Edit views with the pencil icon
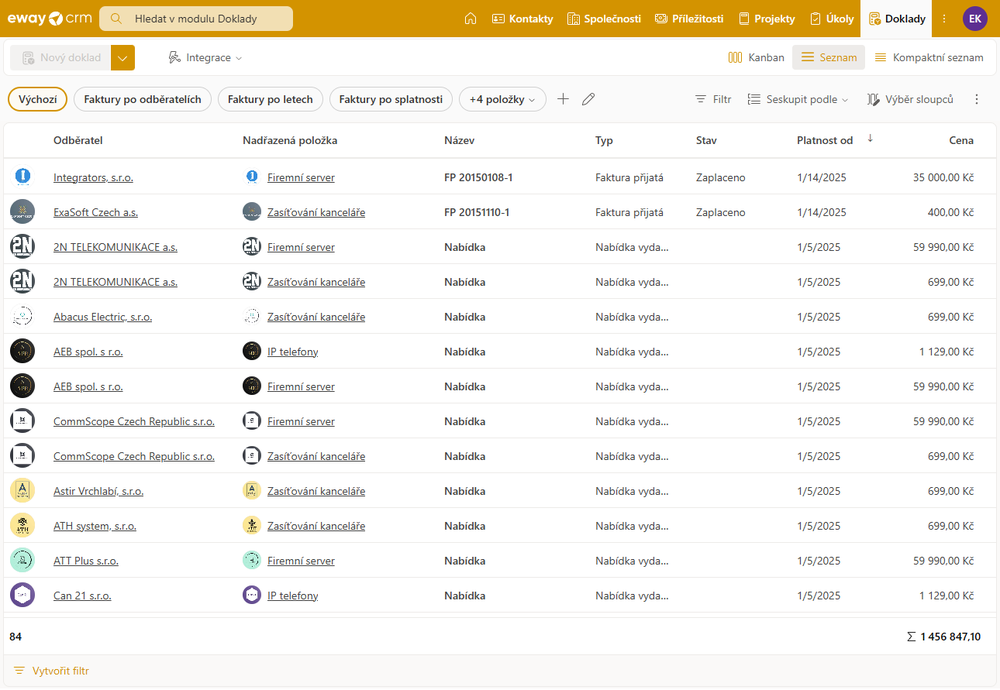This screenshot has height=690, width=1000. pyautogui.click(x=589, y=99)
